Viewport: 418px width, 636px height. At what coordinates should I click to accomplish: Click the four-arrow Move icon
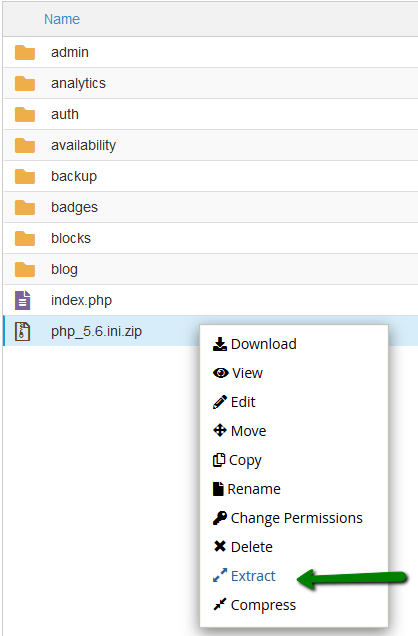(x=220, y=430)
